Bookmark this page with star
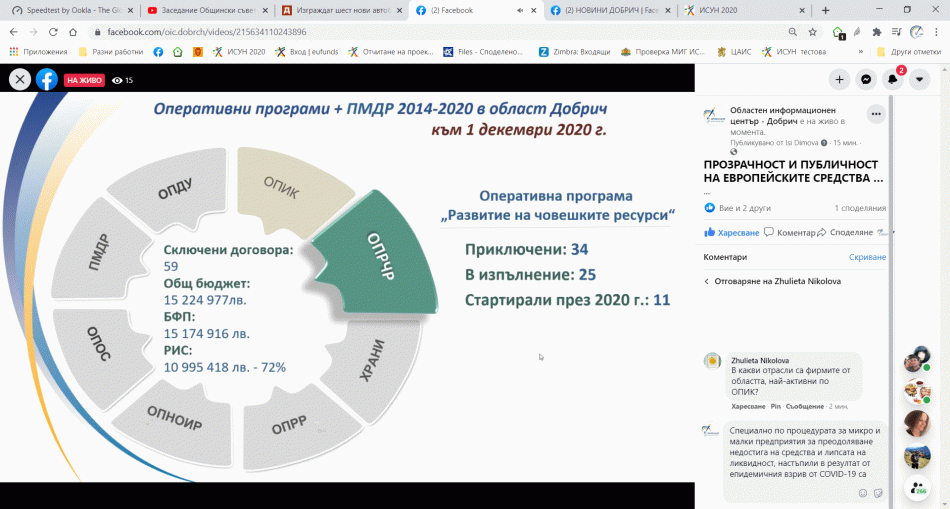Viewport: 950px width, 509px height. click(812, 32)
